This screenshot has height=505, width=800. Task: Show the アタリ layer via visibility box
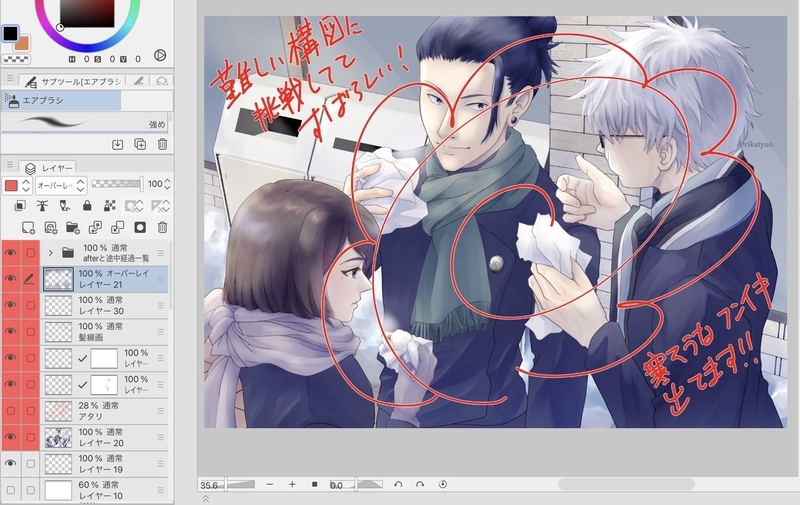pos(10,411)
